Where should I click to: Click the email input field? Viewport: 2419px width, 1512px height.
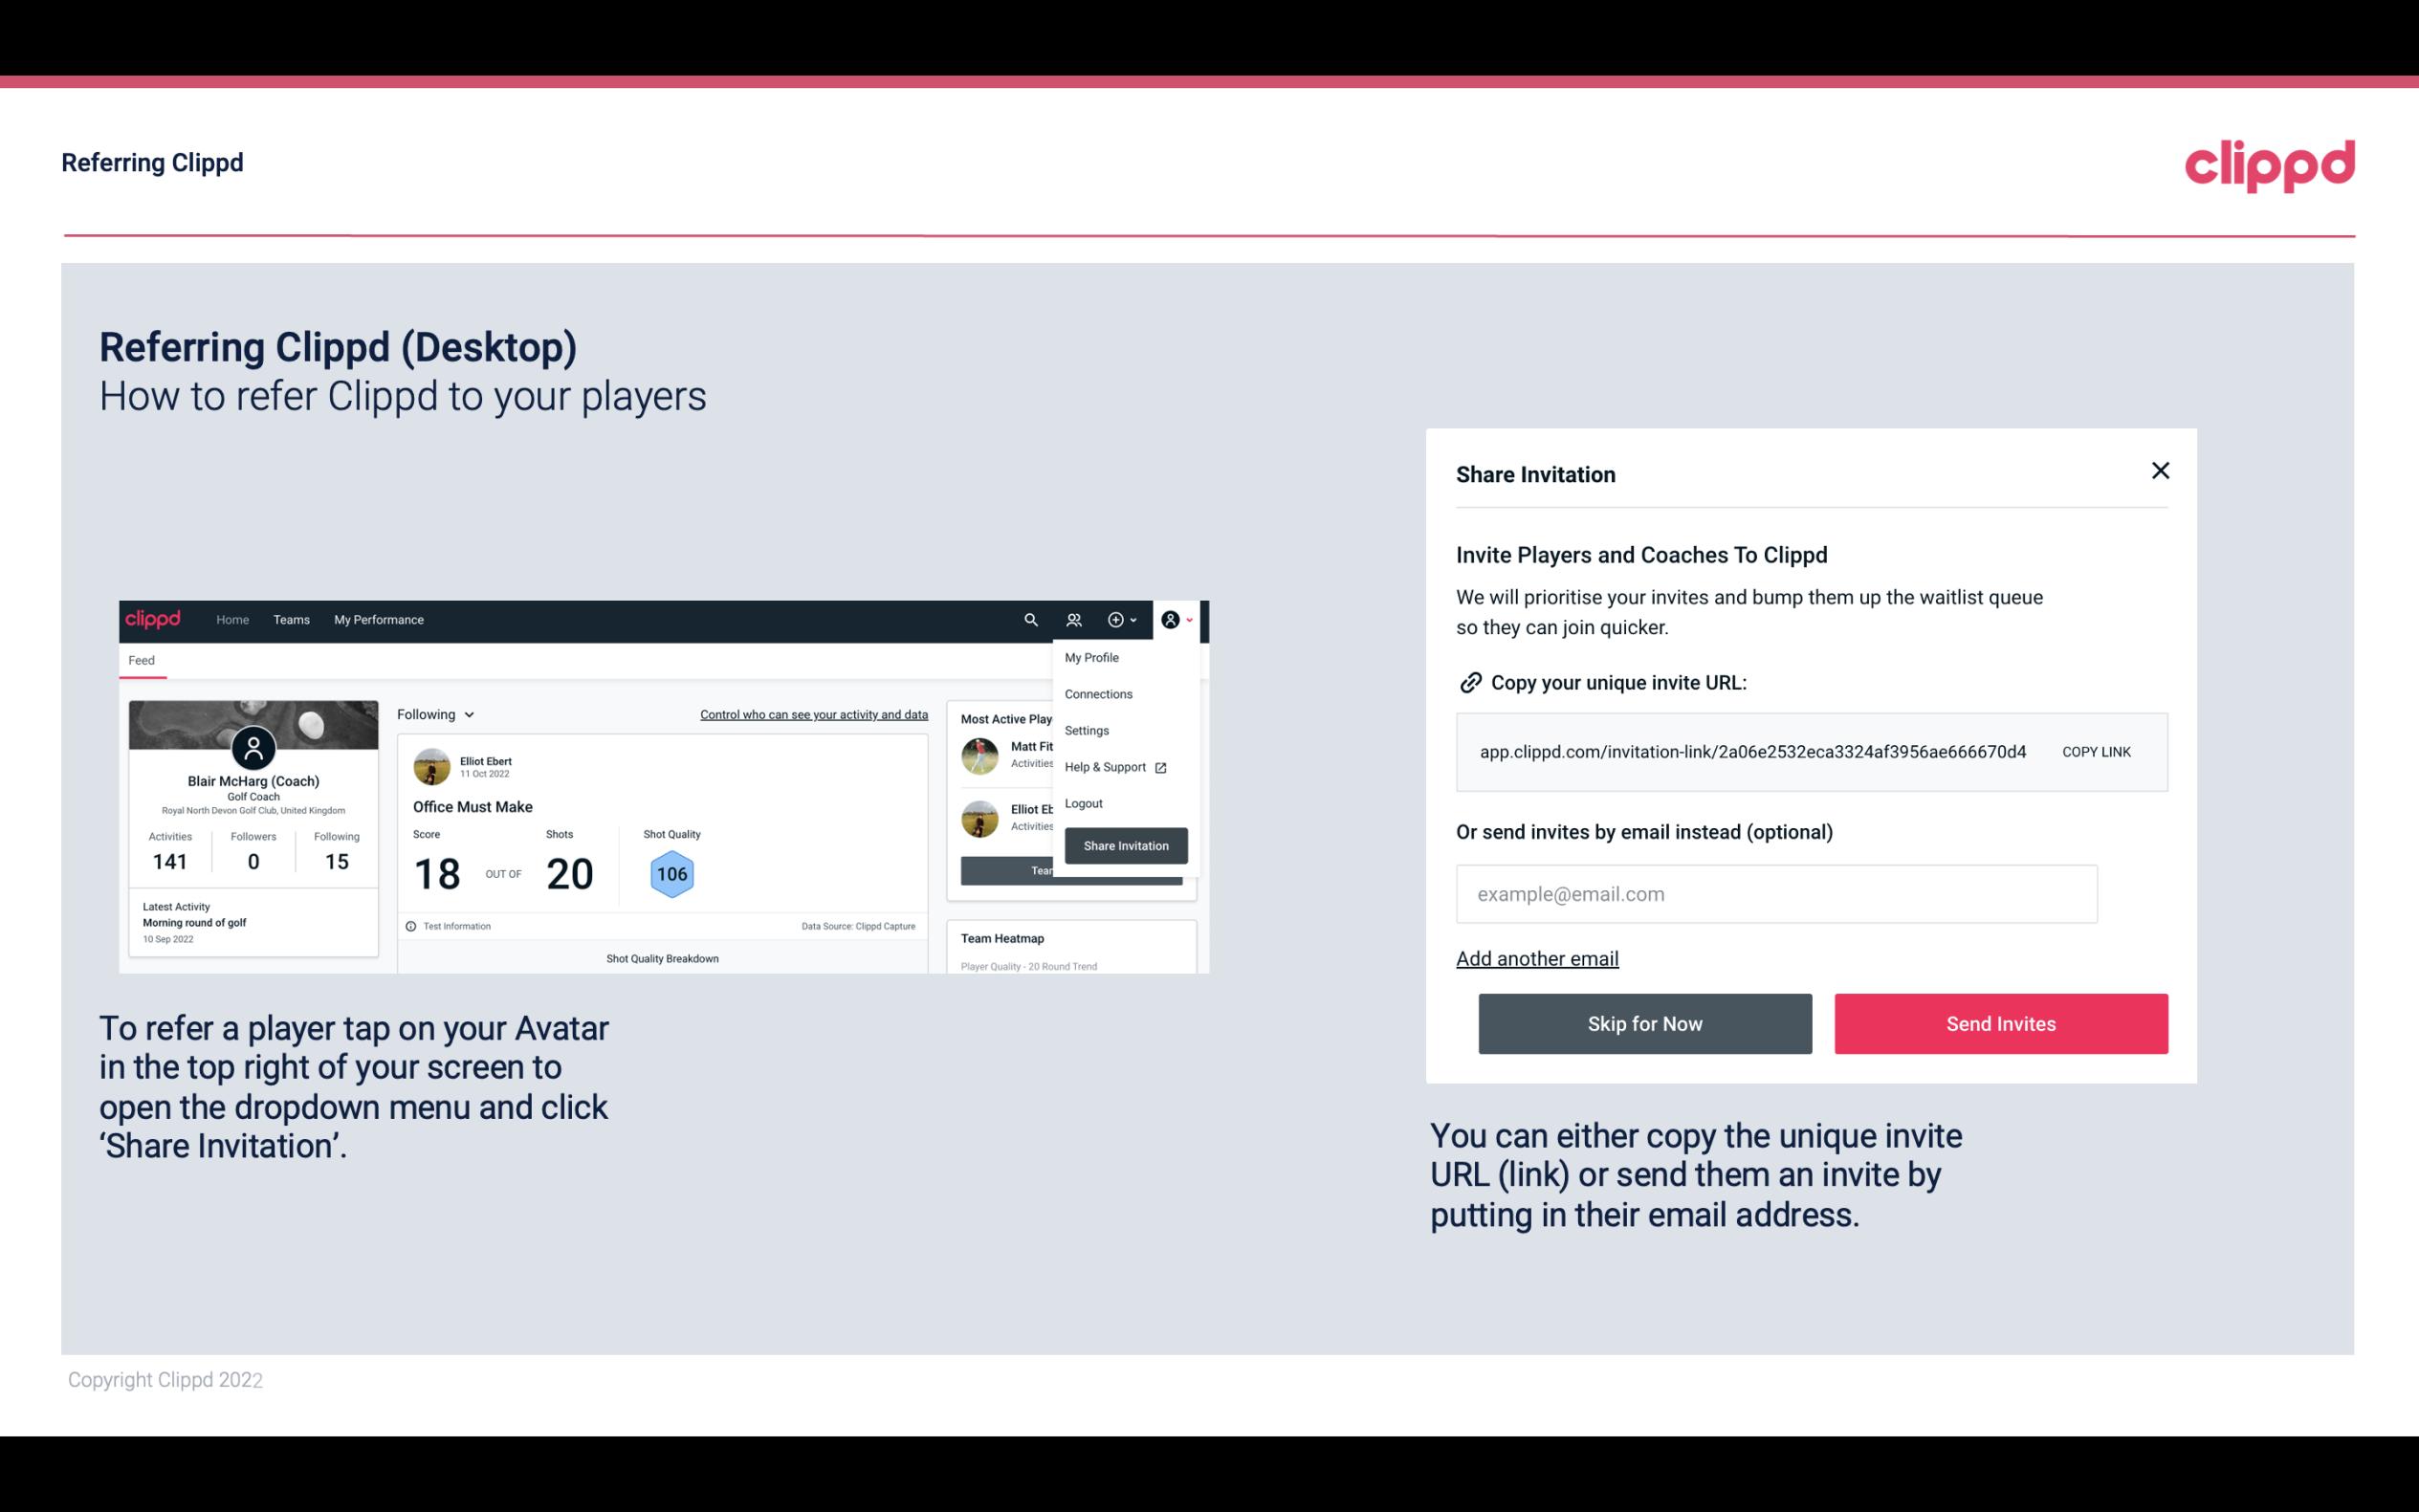pyautogui.click(x=1776, y=893)
